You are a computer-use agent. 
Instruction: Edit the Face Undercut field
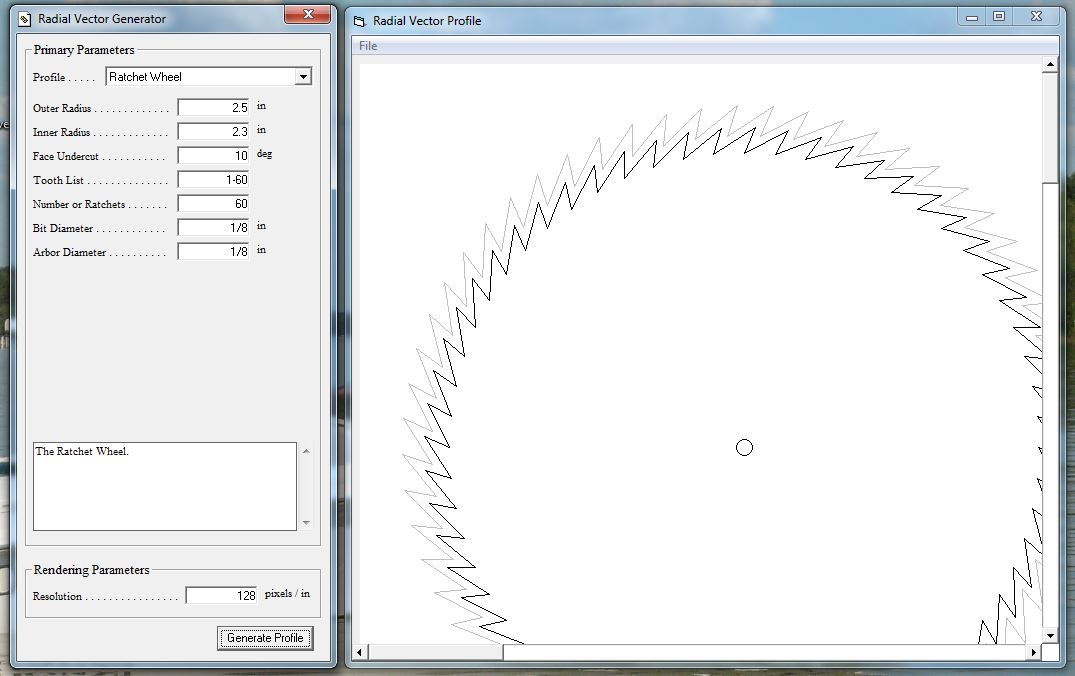coord(213,156)
